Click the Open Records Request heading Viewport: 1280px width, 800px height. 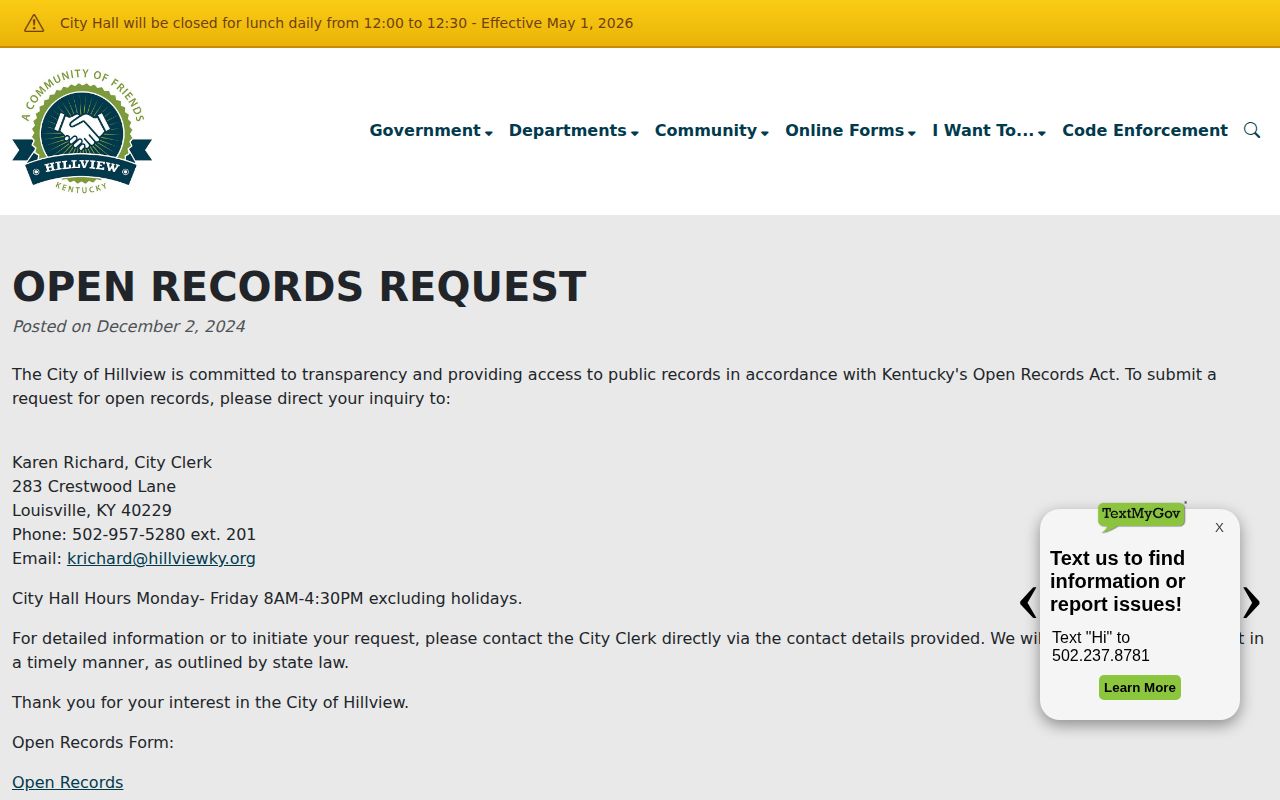tap(299, 287)
